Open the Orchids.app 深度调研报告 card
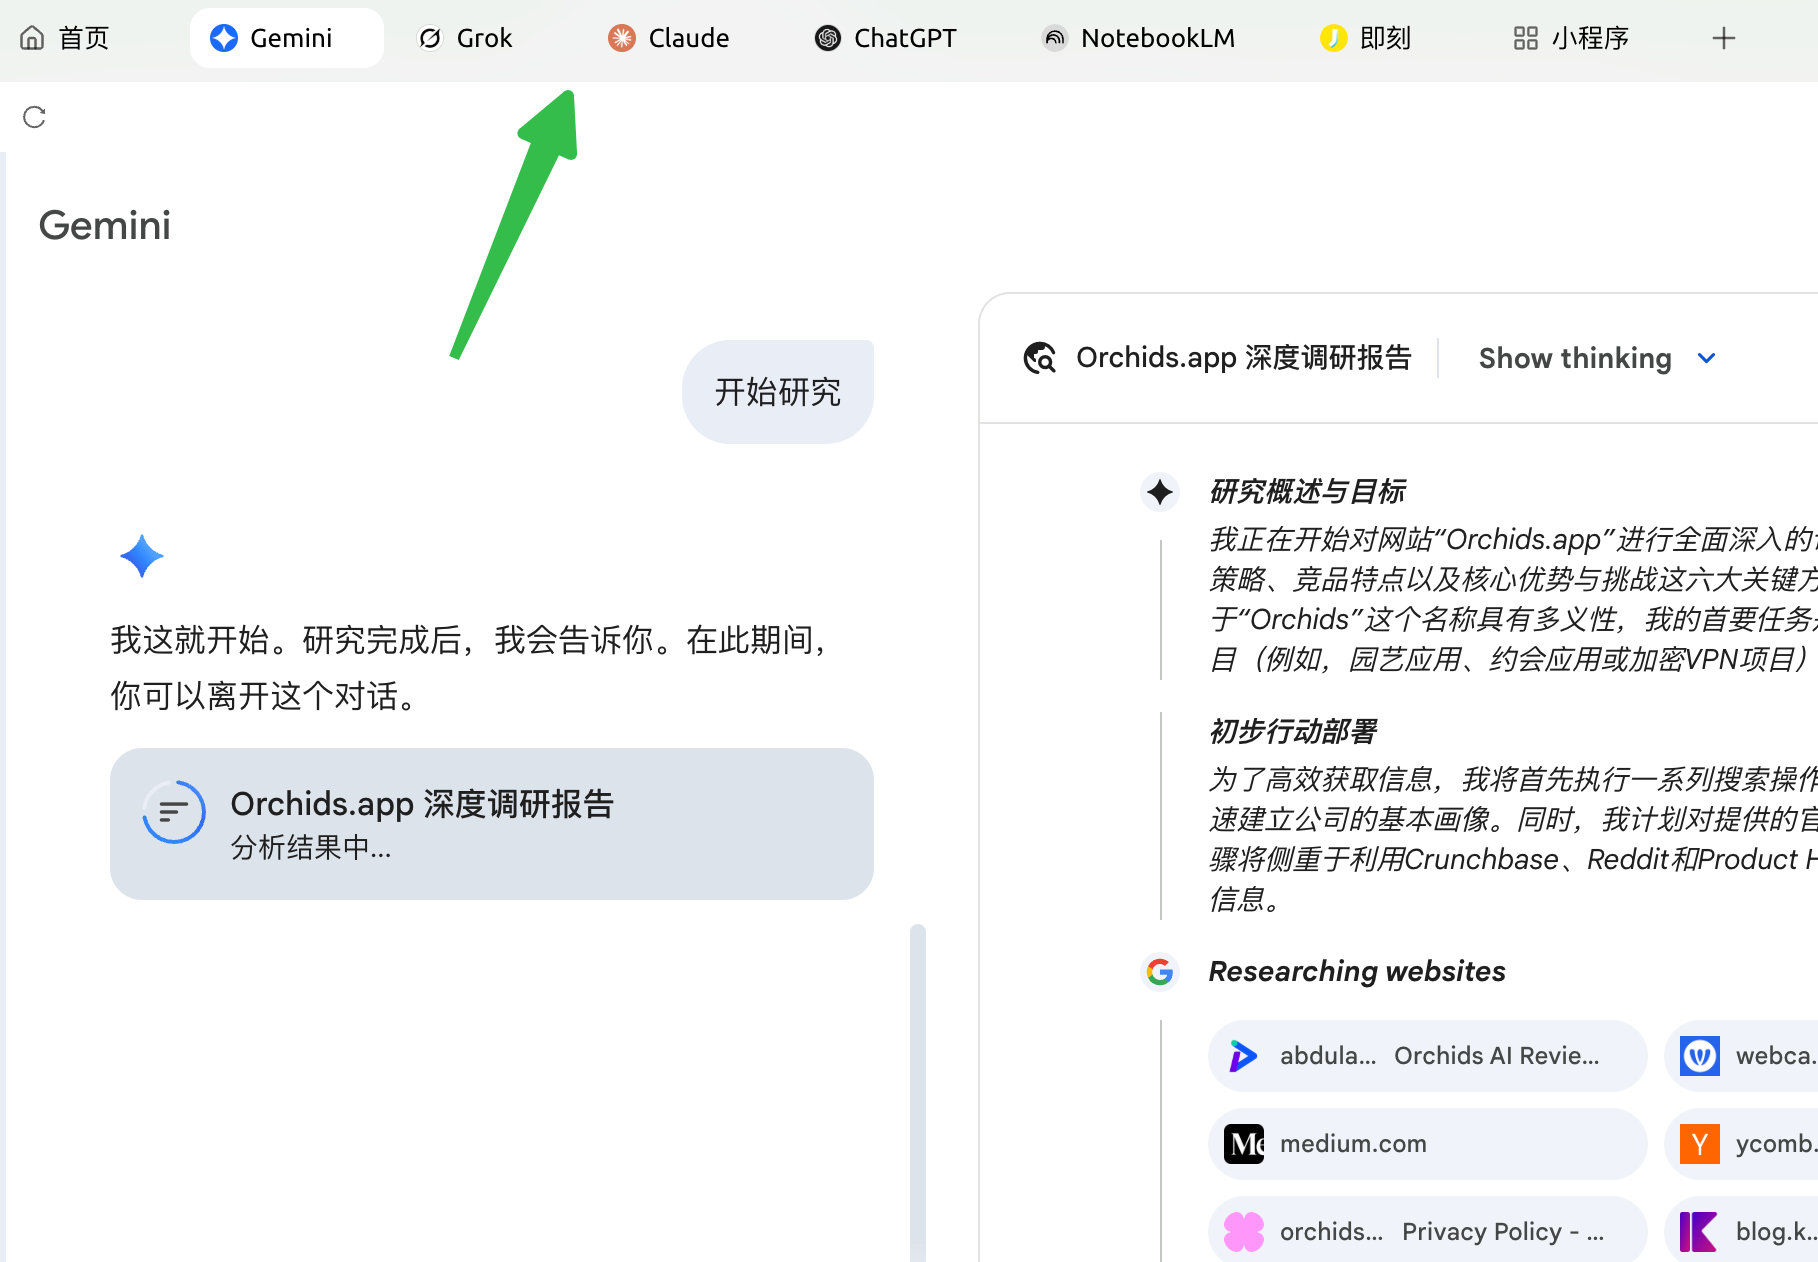The width and height of the screenshot is (1818, 1262). click(492, 824)
